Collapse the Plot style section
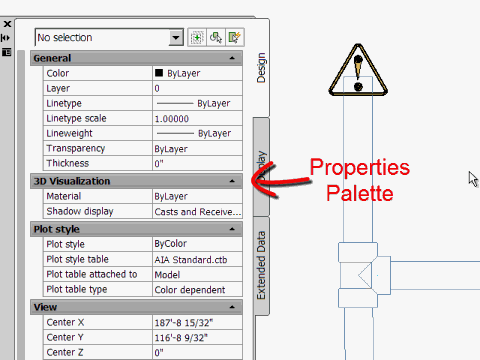This screenshot has height=360, width=480. [x=232, y=229]
